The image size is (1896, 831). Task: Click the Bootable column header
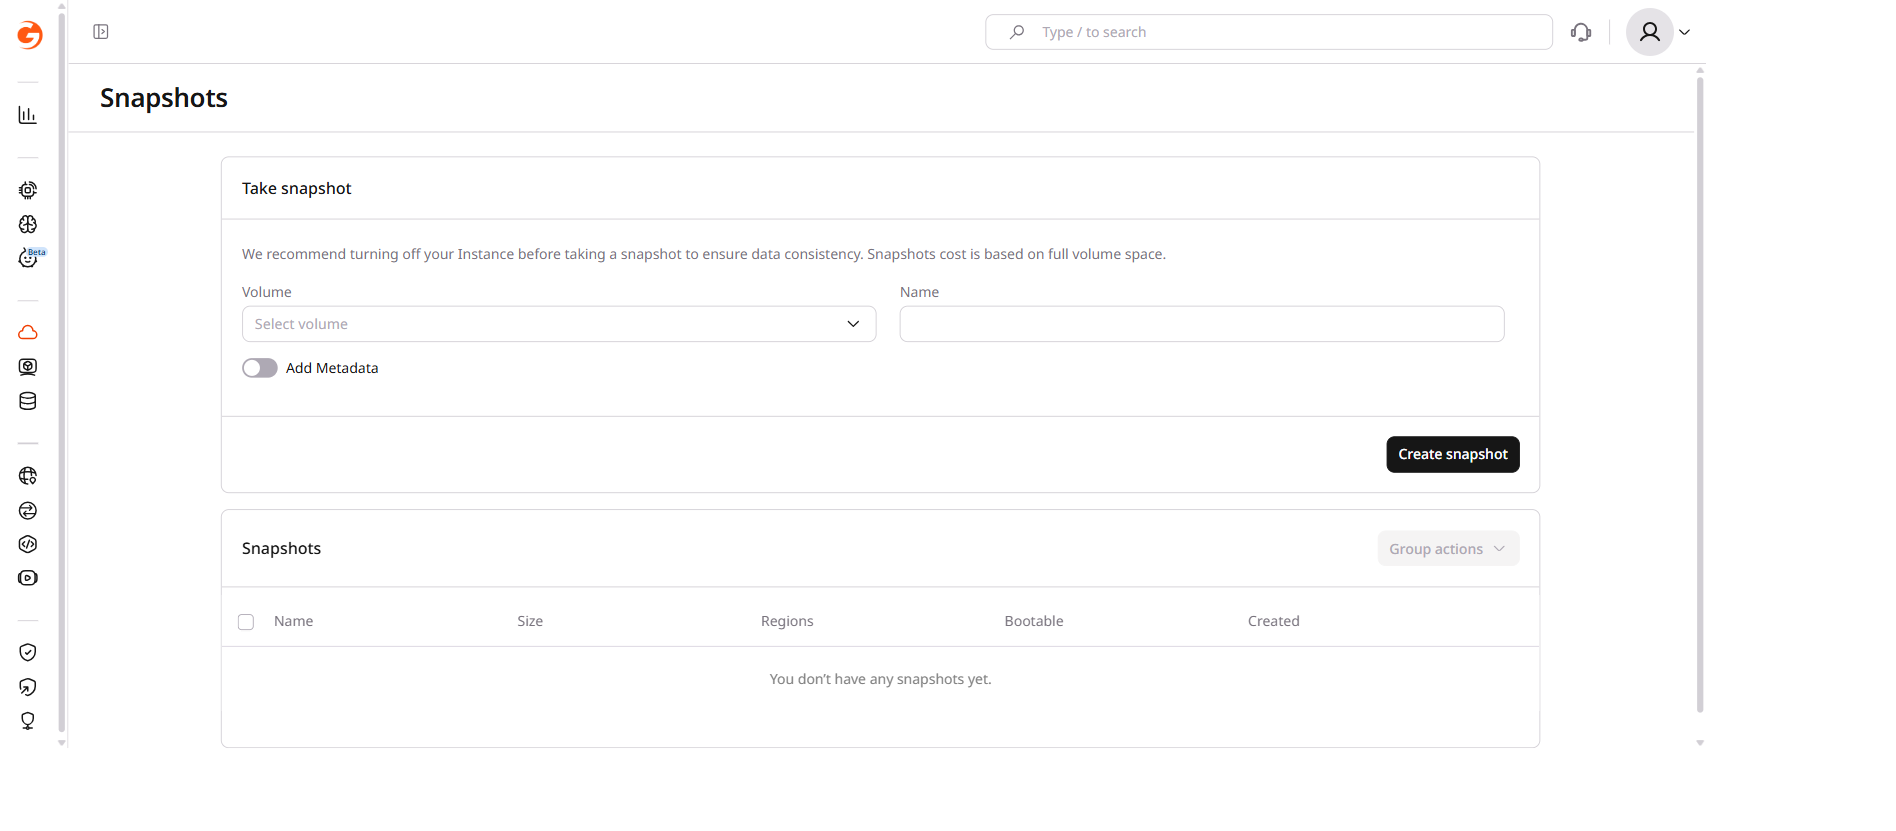point(1034,621)
